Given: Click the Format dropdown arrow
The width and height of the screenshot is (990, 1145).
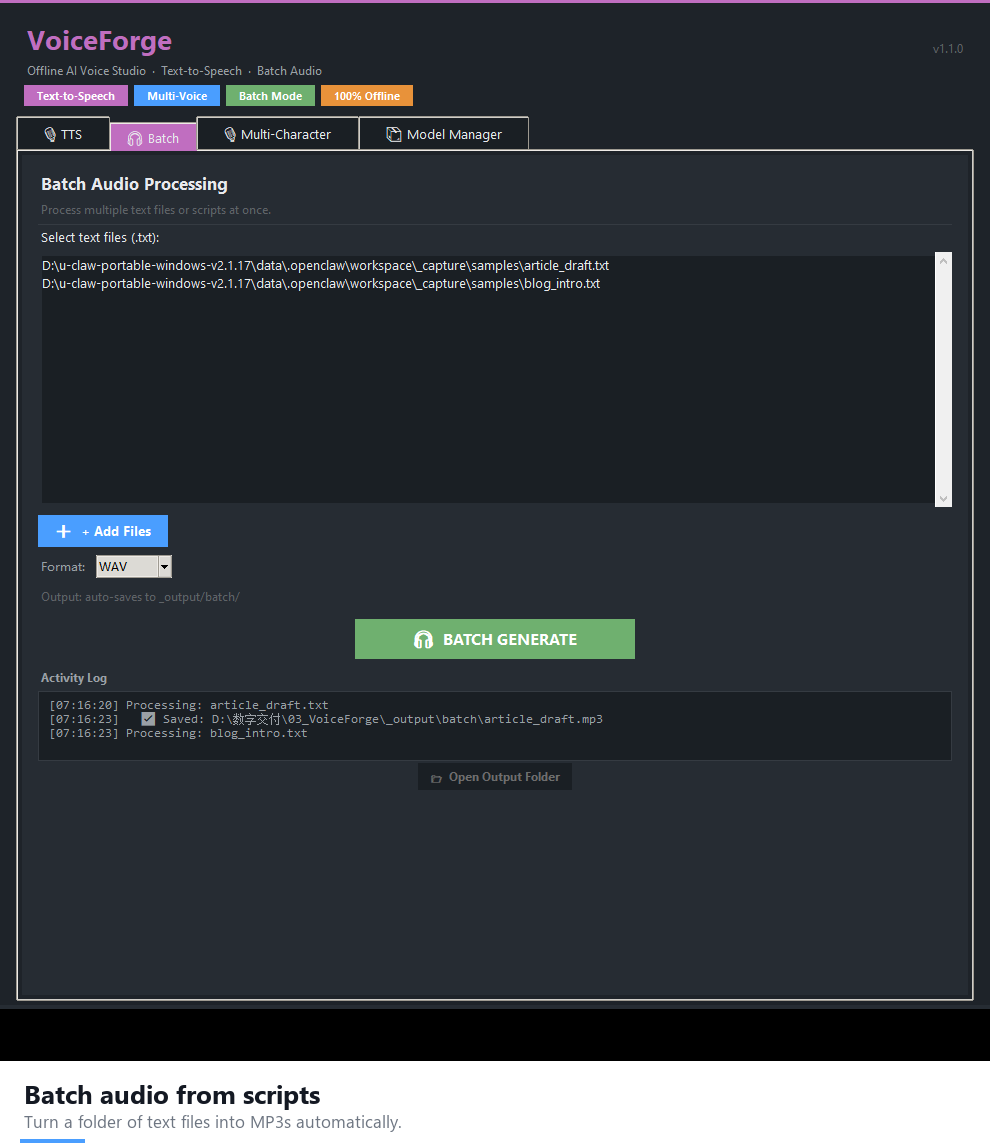Looking at the screenshot, I should coord(165,567).
